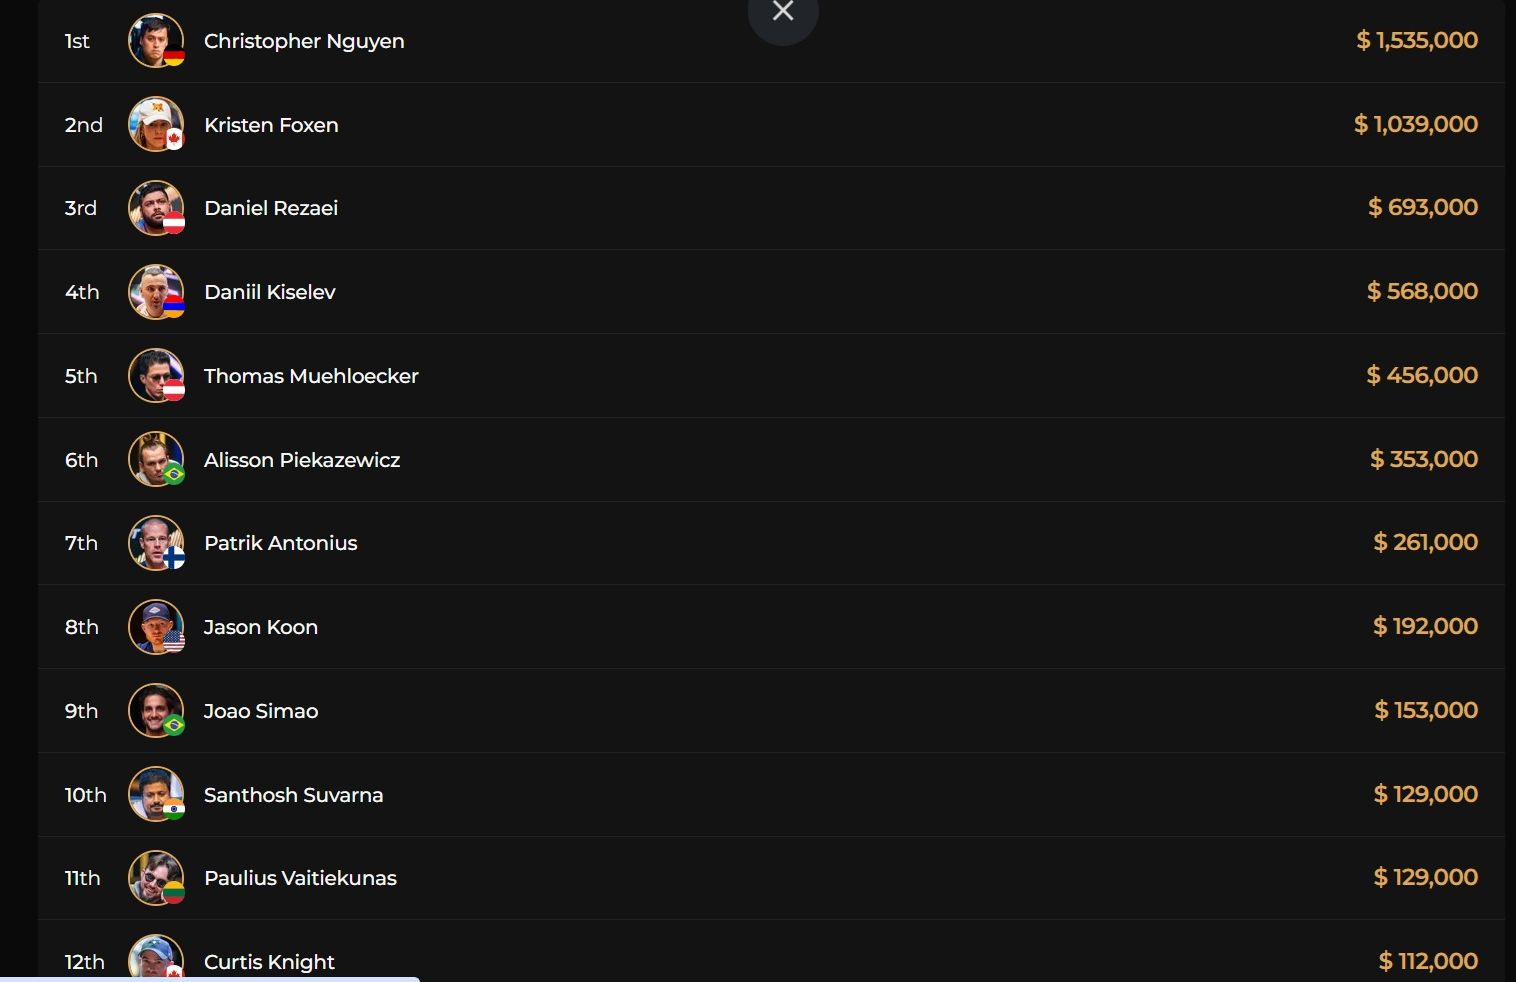The height and width of the screenshot is (982, 1516).
Task: Close the results overlay with X button
Action: (783, 12)
